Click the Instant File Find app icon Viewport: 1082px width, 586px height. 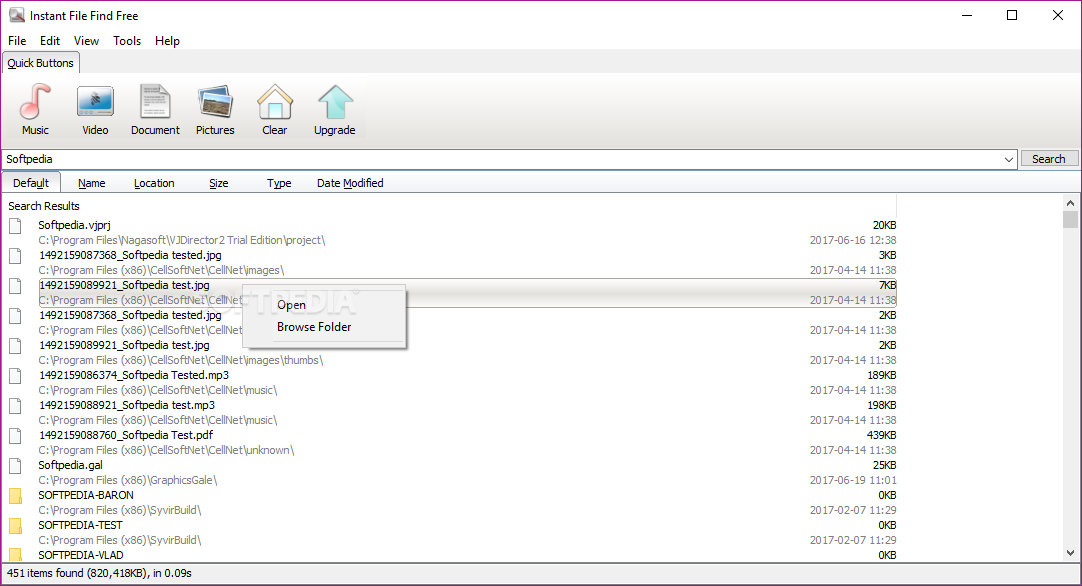[x=17, y=15]
